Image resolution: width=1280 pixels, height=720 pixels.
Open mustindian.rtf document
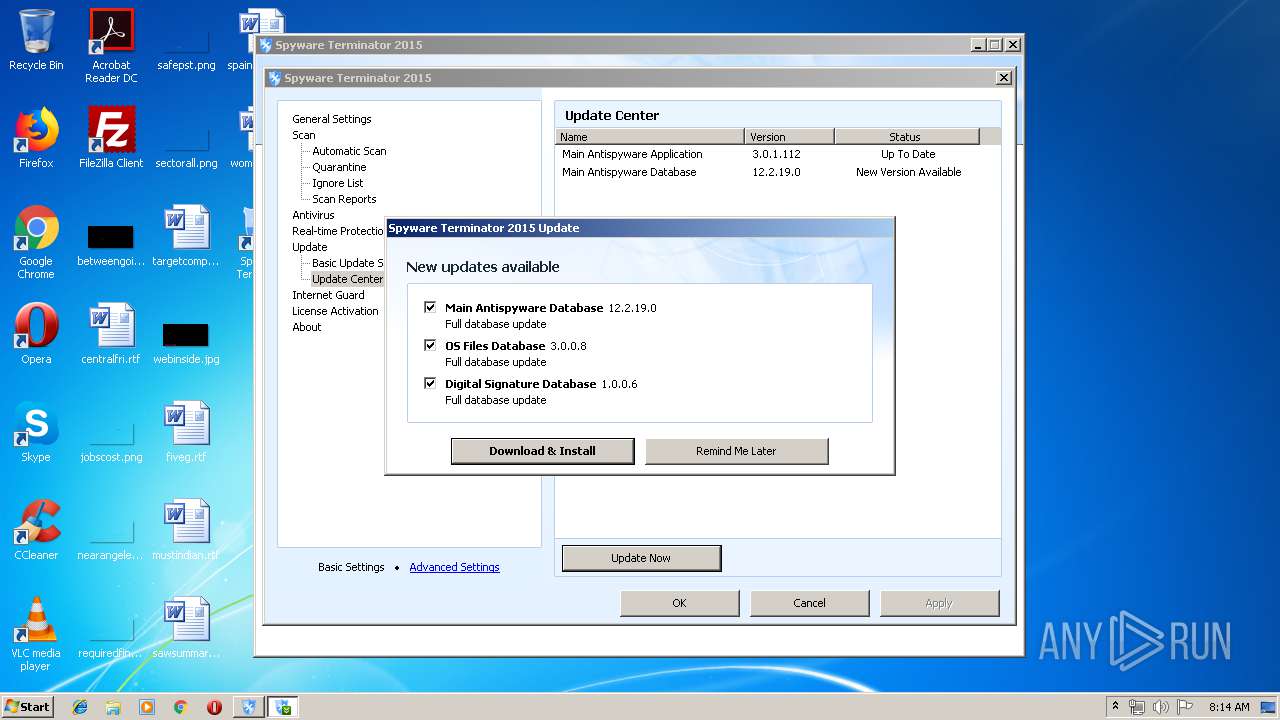[186, 530]
